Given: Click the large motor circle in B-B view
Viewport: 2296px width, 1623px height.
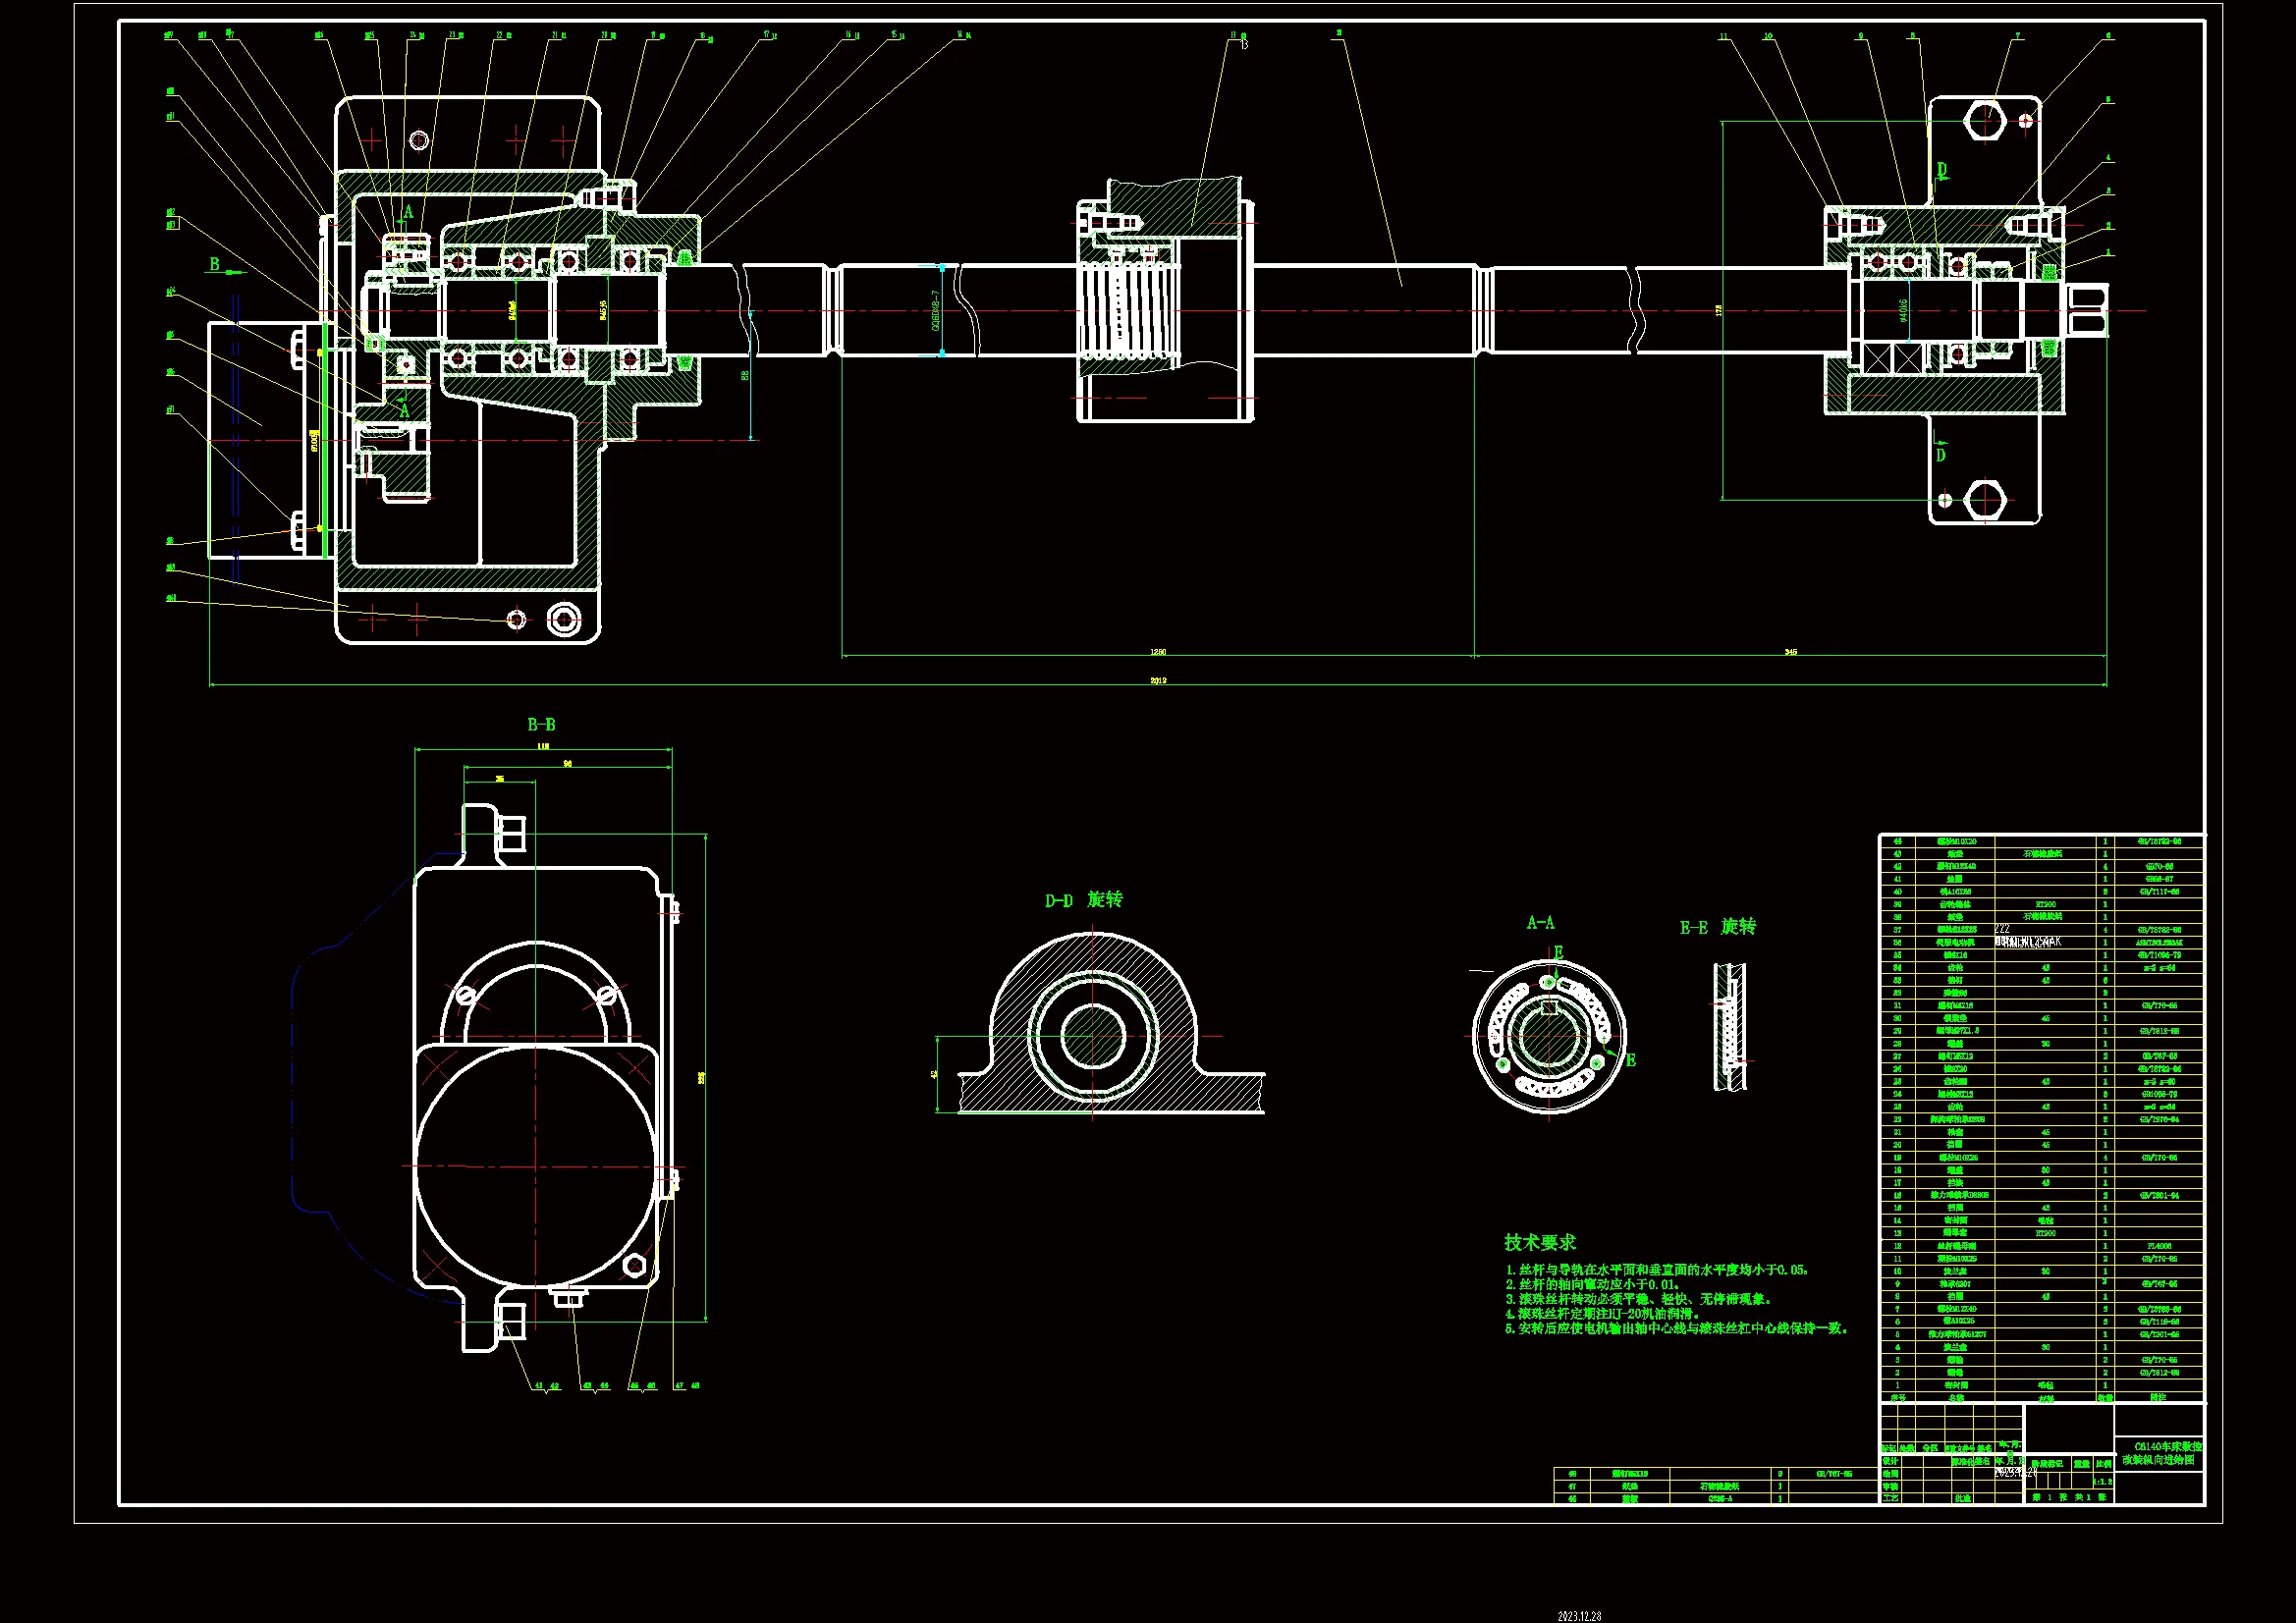Looking at the screenshot, I should pyautogui.click(x=535, y=1166).
